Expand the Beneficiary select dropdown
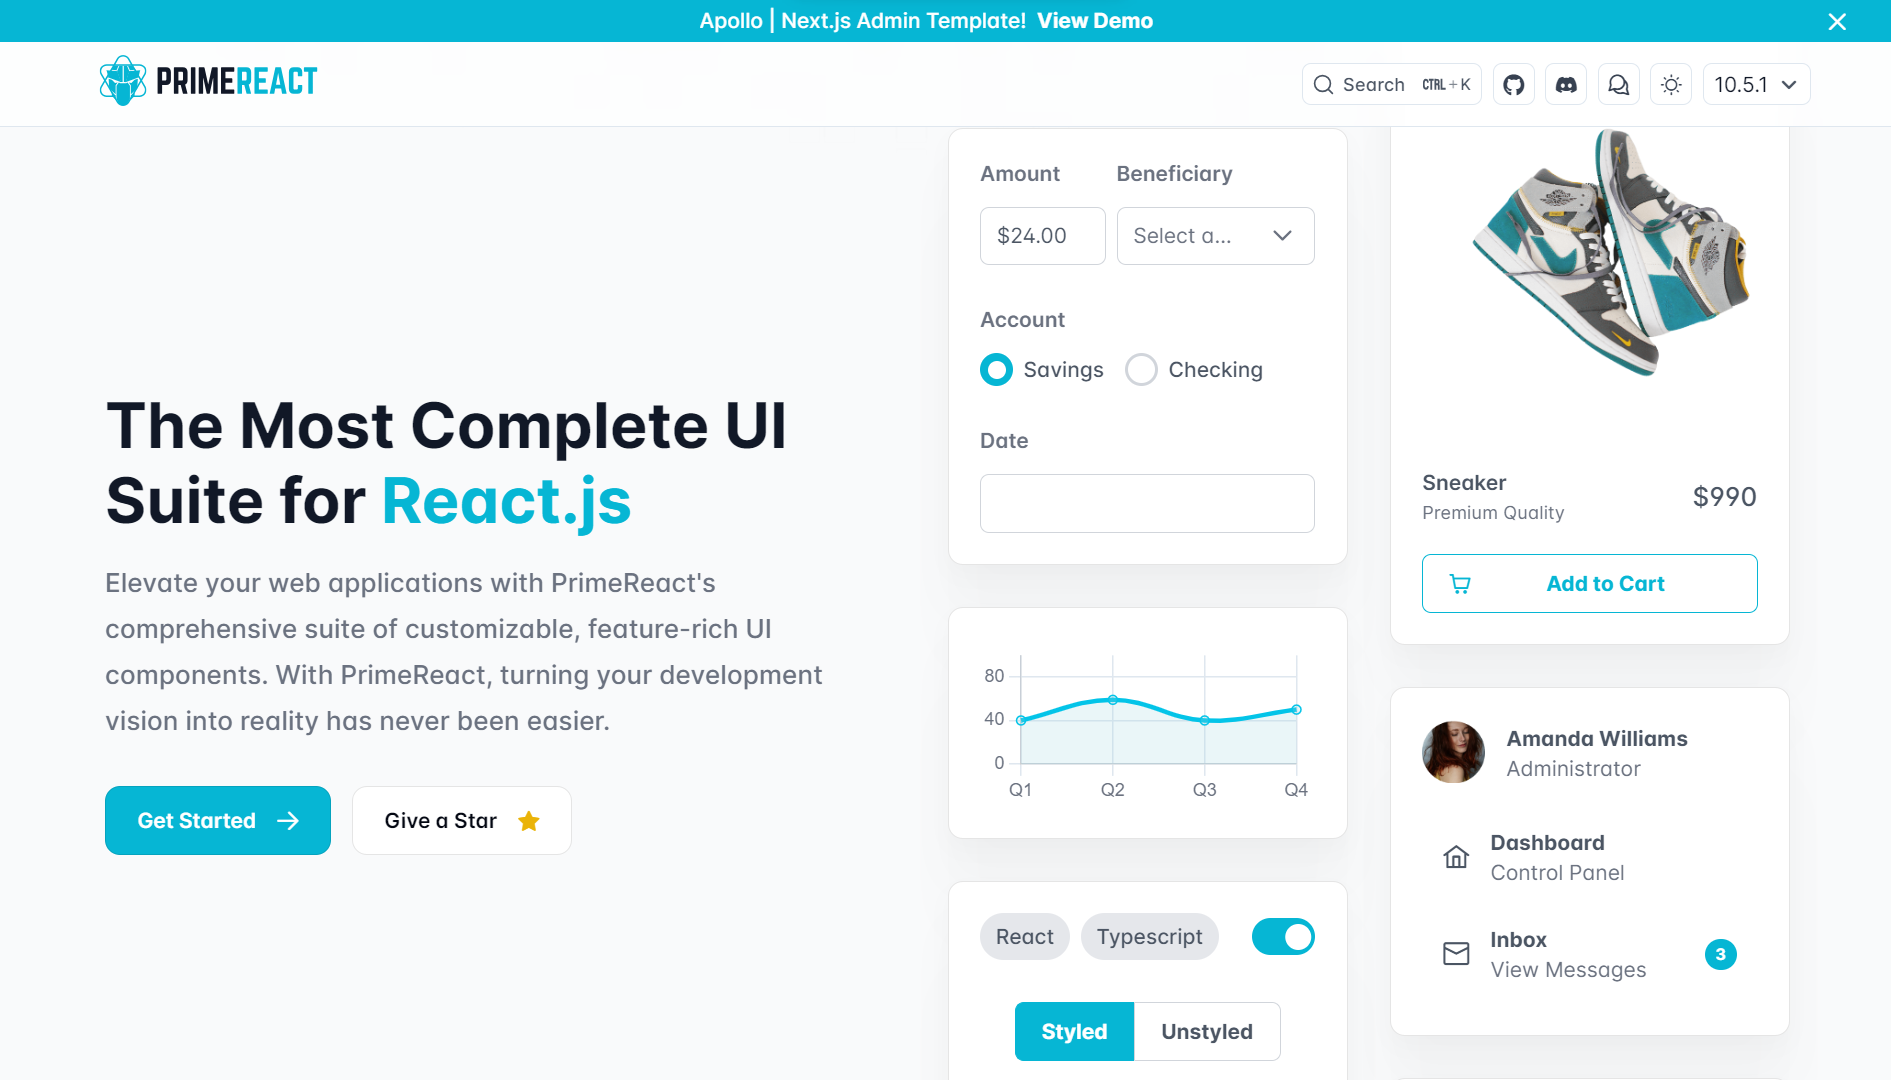This screenshot has height=1080, width=1891. 1215,236
